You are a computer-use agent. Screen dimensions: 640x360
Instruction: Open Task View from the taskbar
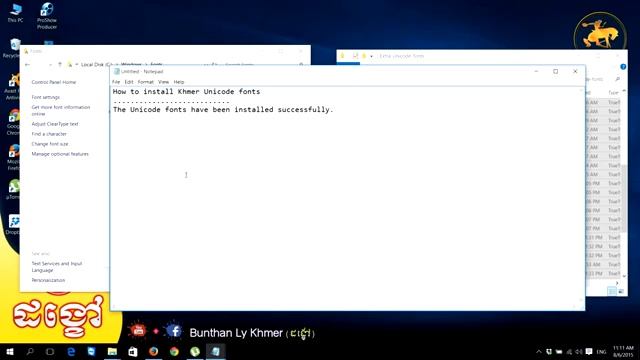[x=50, y=351]
